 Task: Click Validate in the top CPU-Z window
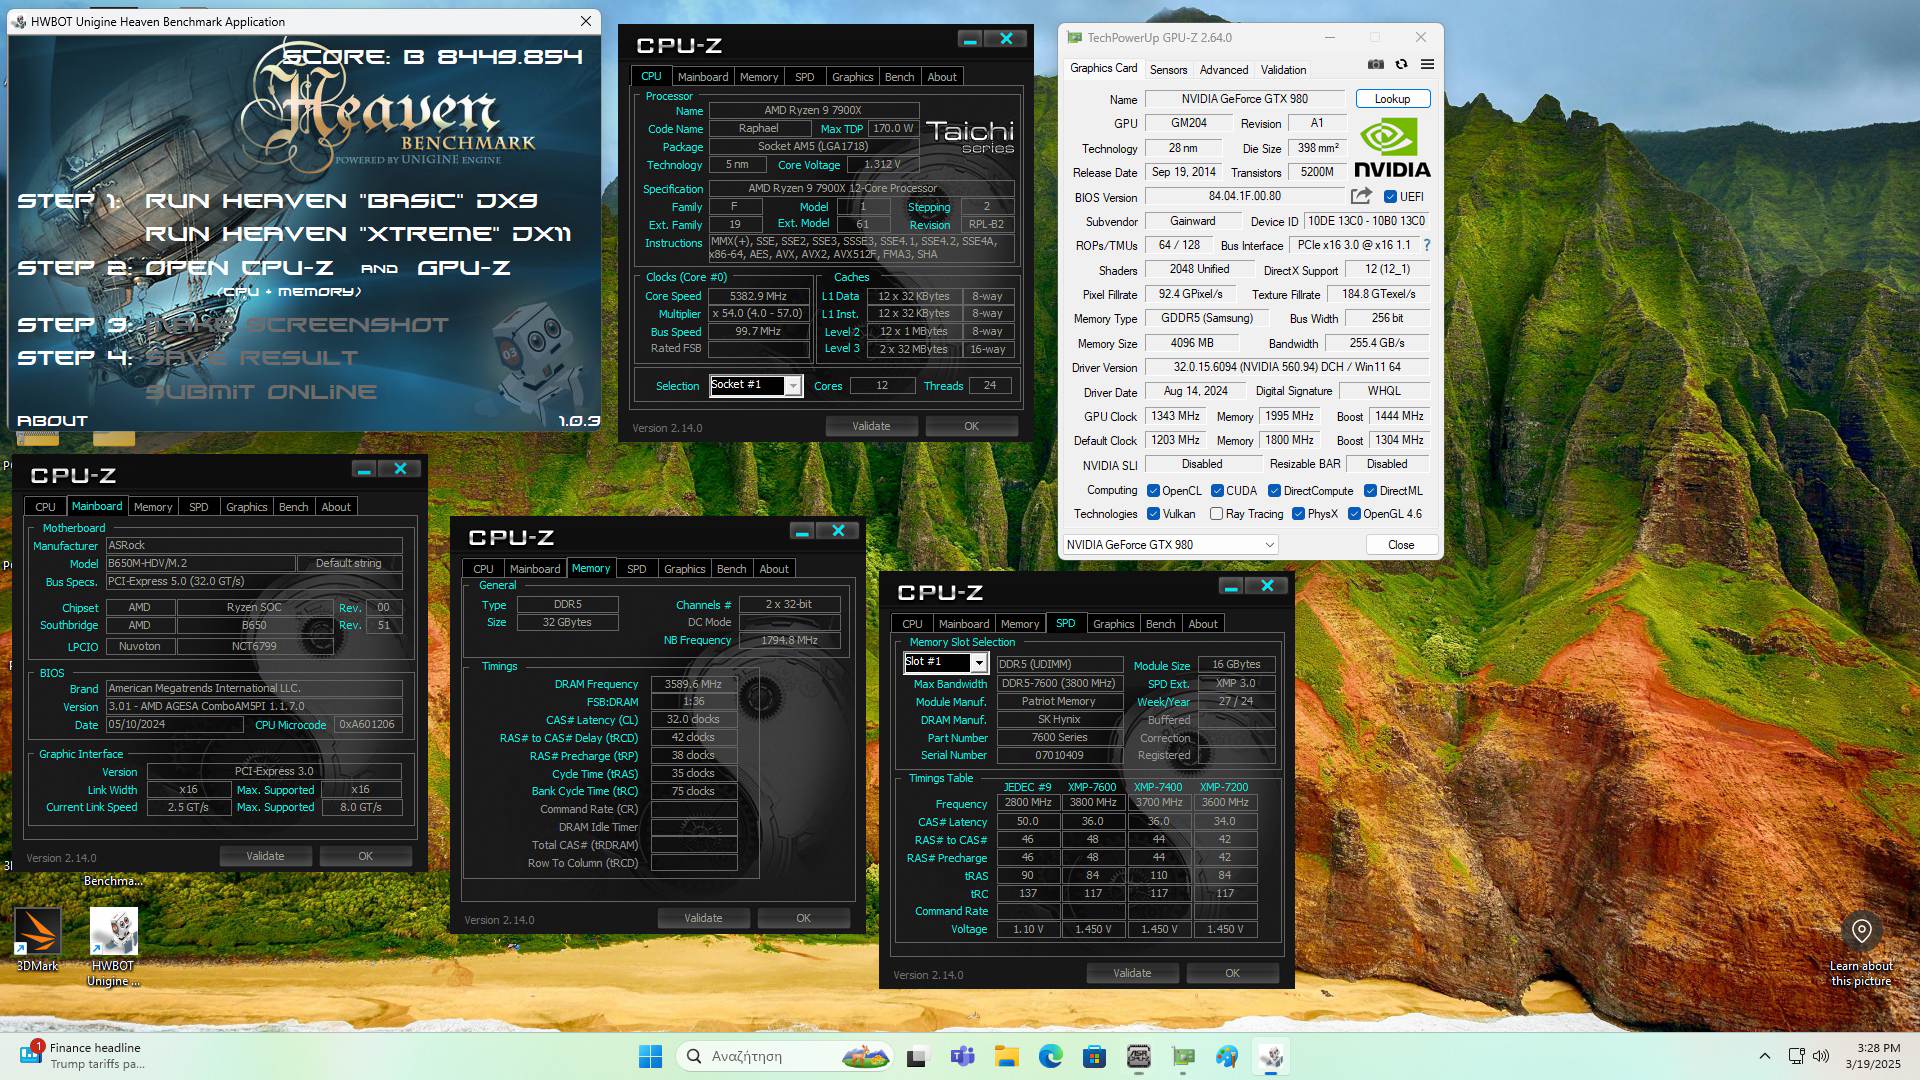coord(871,426)
